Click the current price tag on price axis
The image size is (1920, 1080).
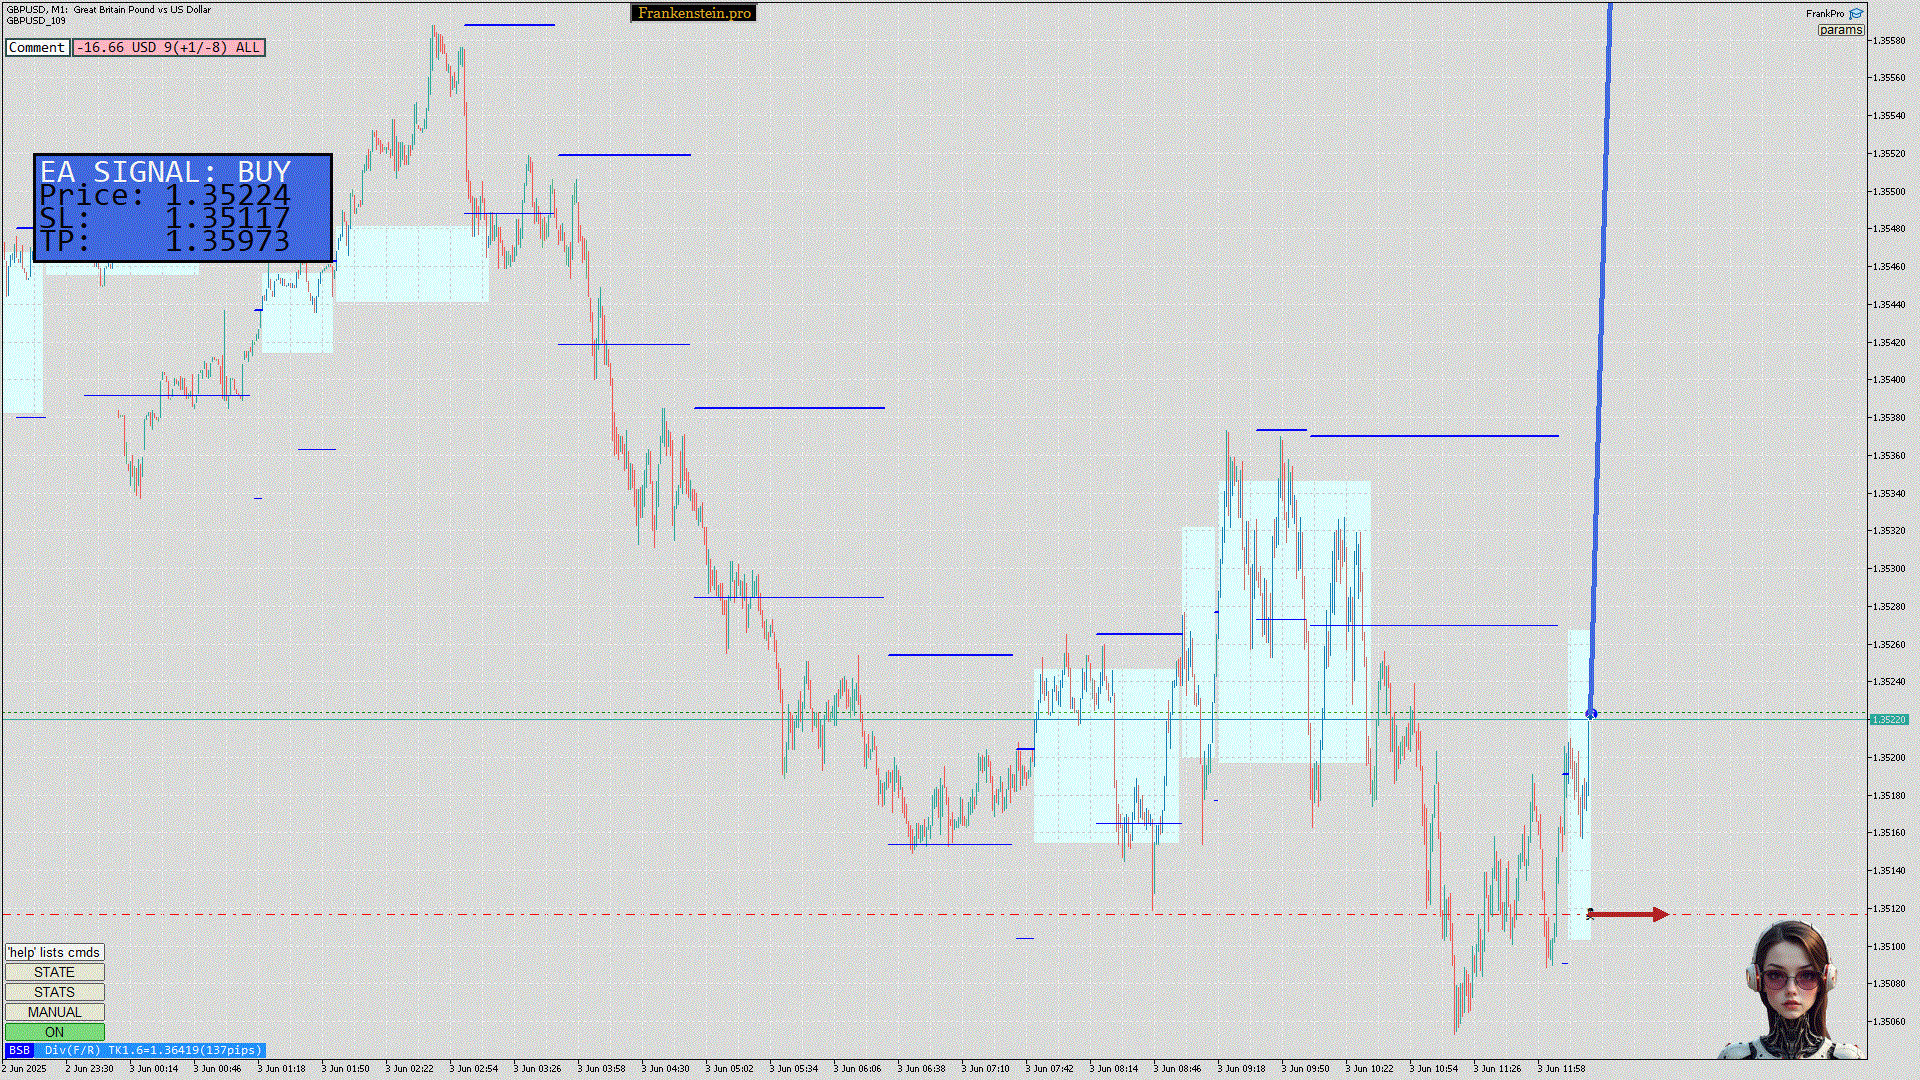point(1888,719)
